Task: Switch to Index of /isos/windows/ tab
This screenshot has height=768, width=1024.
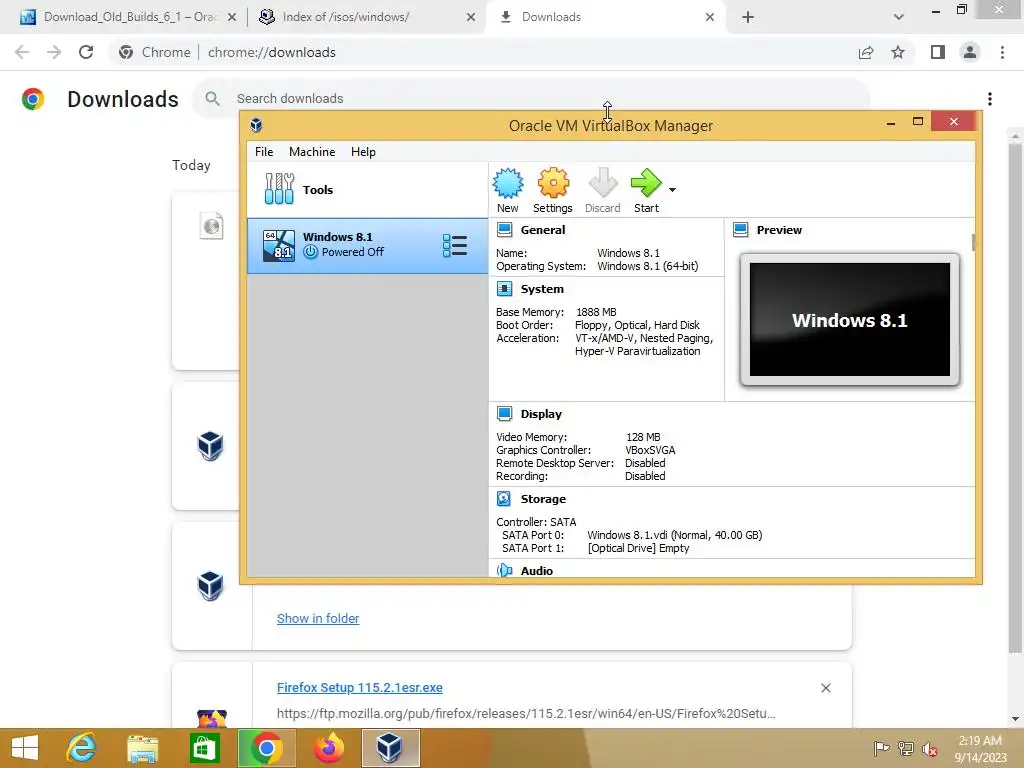Action: (368, 17)
